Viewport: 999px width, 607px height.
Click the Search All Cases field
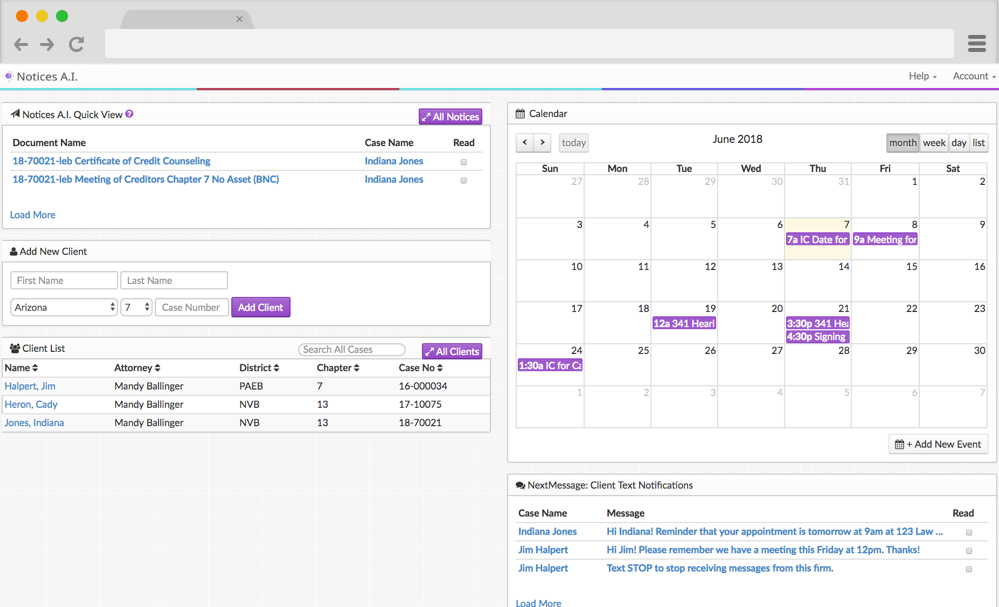pos(352,350)
